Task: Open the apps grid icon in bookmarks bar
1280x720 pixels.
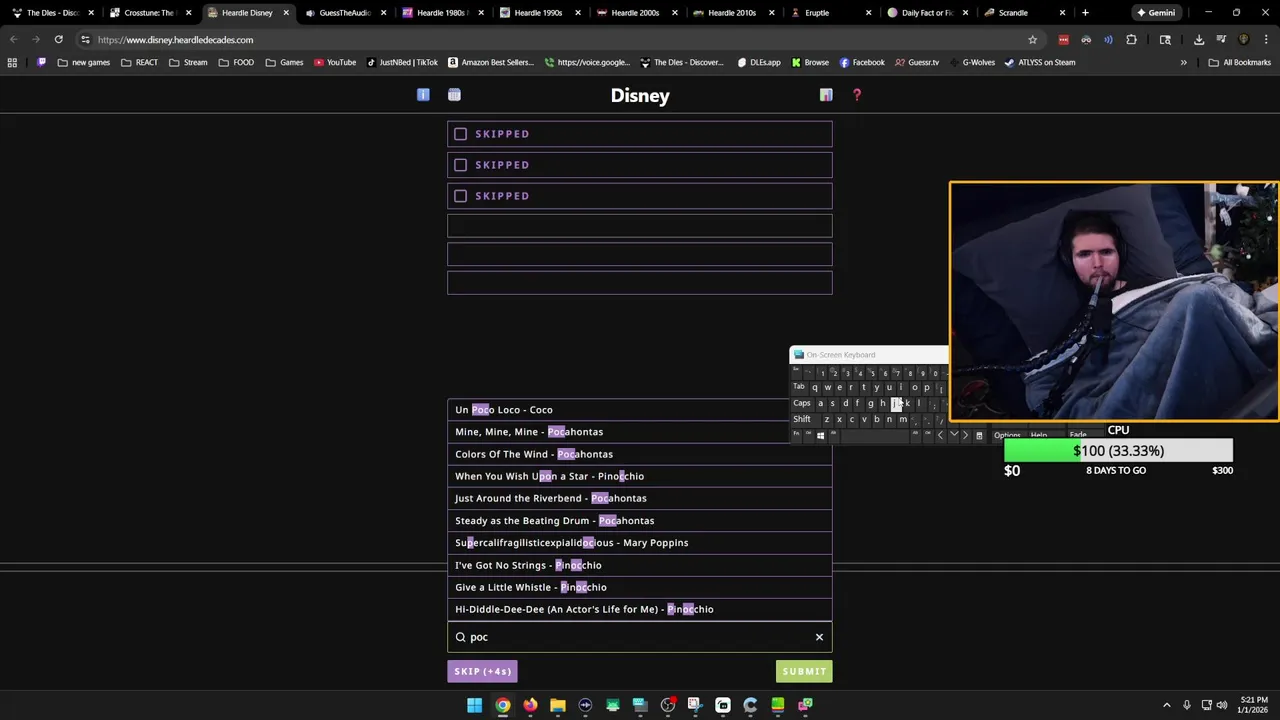Action: pyautogui.click(x=12, y=62)
